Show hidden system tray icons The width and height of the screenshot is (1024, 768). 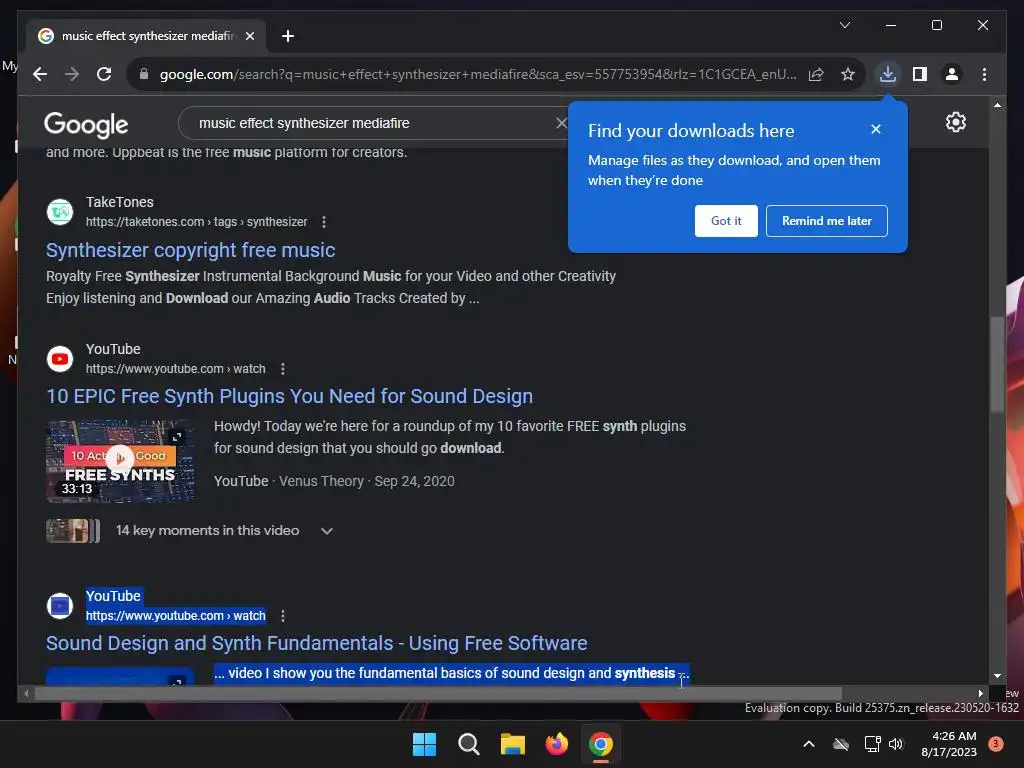coord(808,744)
